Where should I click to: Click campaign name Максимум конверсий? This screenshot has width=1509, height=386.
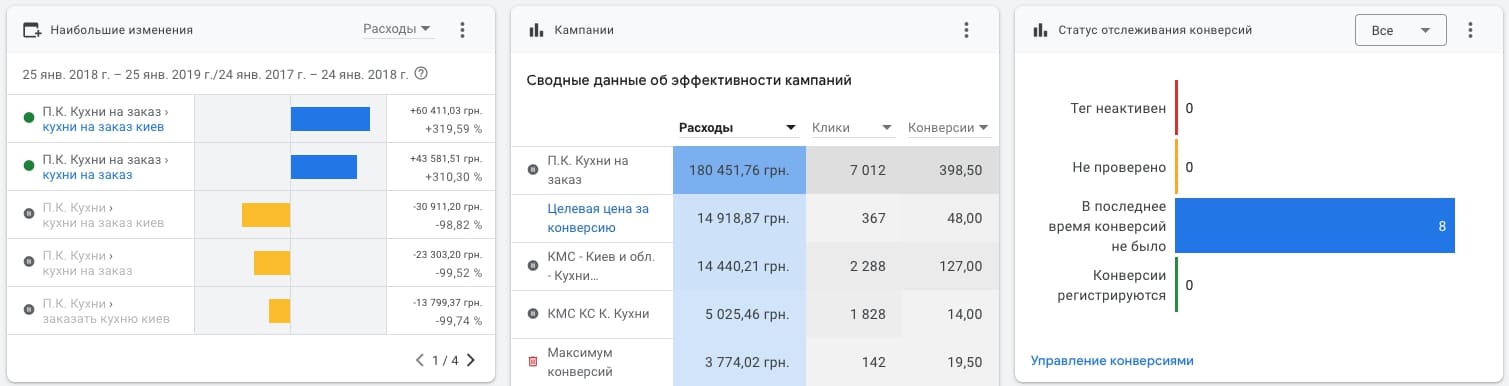[580, 362]
